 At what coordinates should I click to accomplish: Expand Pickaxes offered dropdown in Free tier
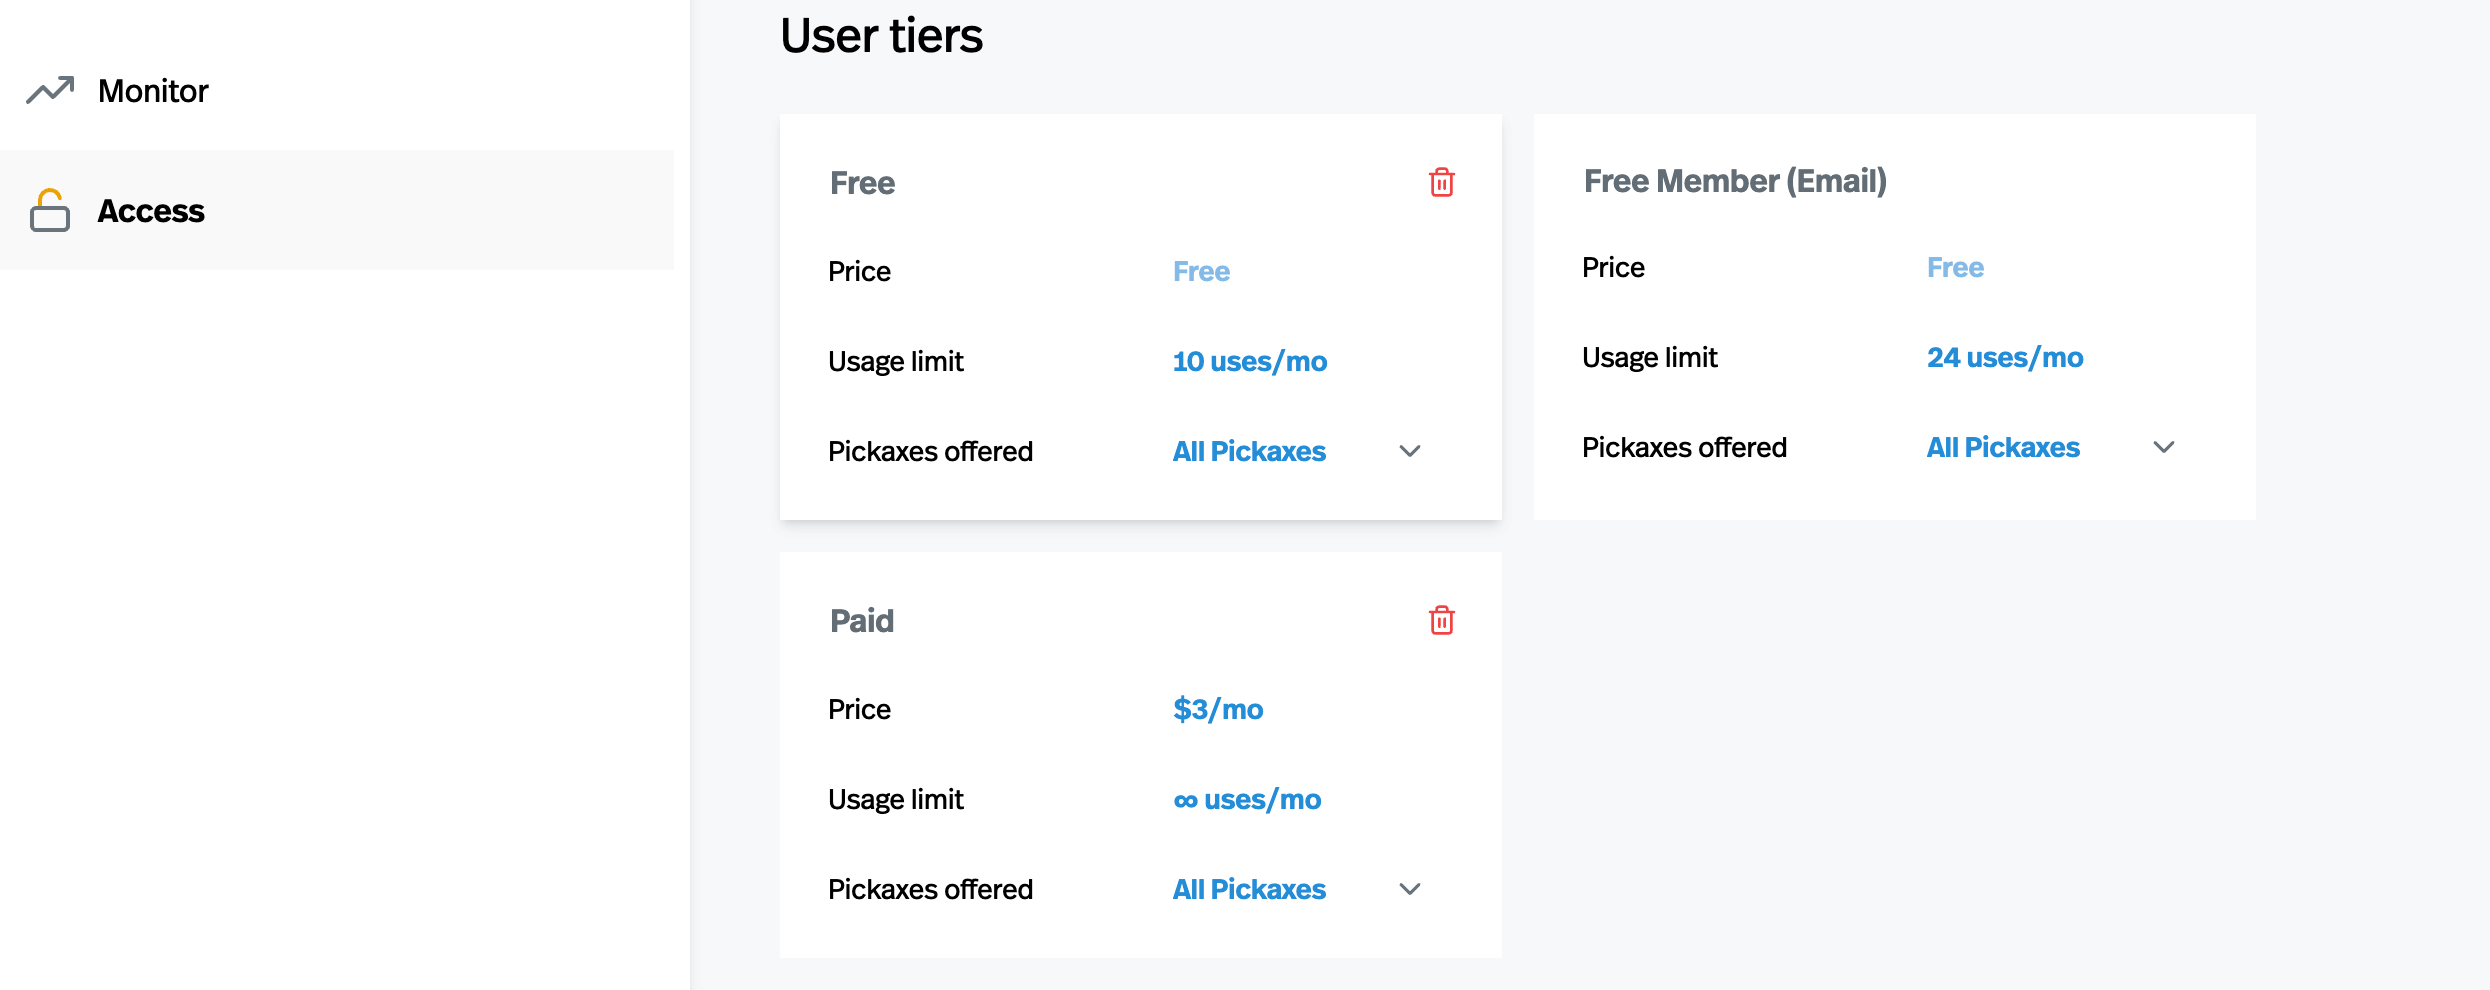[1409, 451]
